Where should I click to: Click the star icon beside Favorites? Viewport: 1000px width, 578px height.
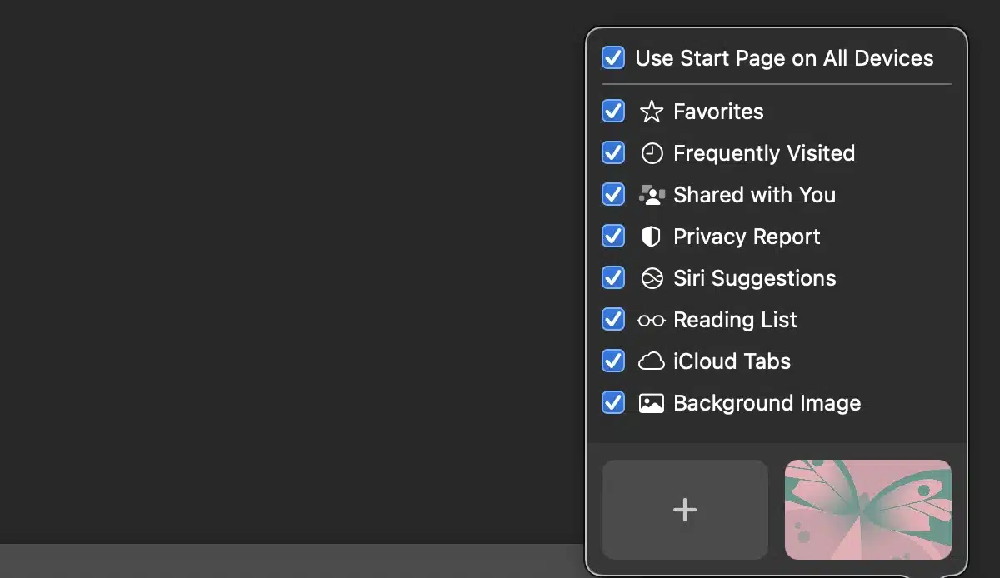click(x=651, y=112)
